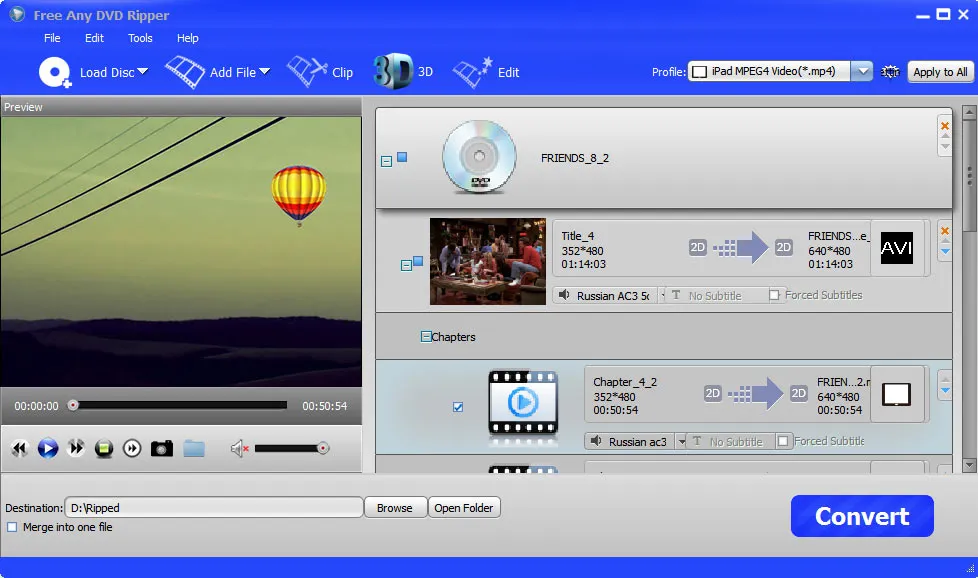Uncheck the Chapter_4_2 selection checkbox
978x578 pixels.
(x=458, y=407)
